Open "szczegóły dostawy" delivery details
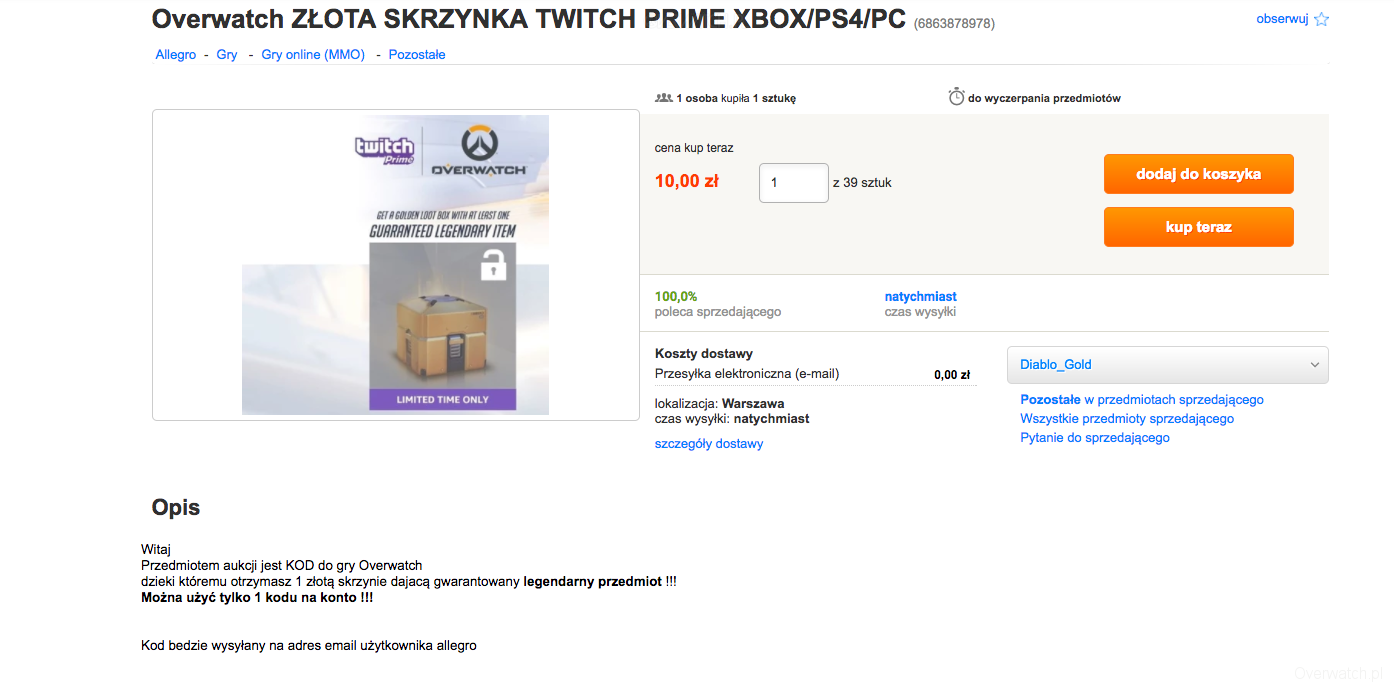 click(x=709, y=444)
